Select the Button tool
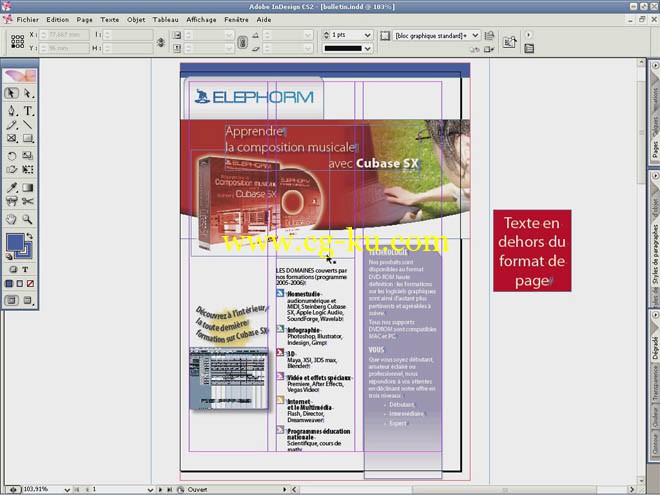The width and height of the screenshot is (660, 495). tap(12, 201)
